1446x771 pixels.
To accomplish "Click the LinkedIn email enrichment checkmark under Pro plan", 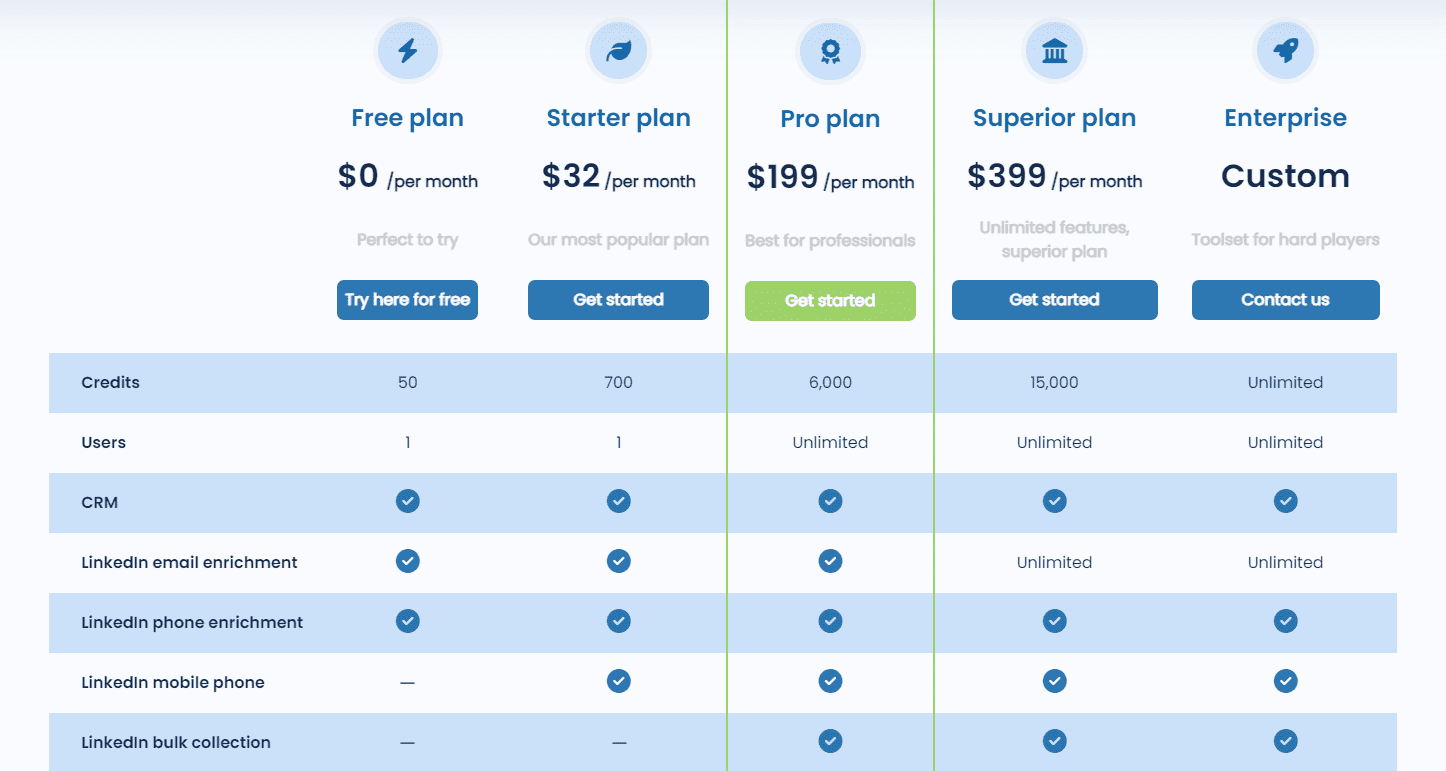I will pos(830,561).
